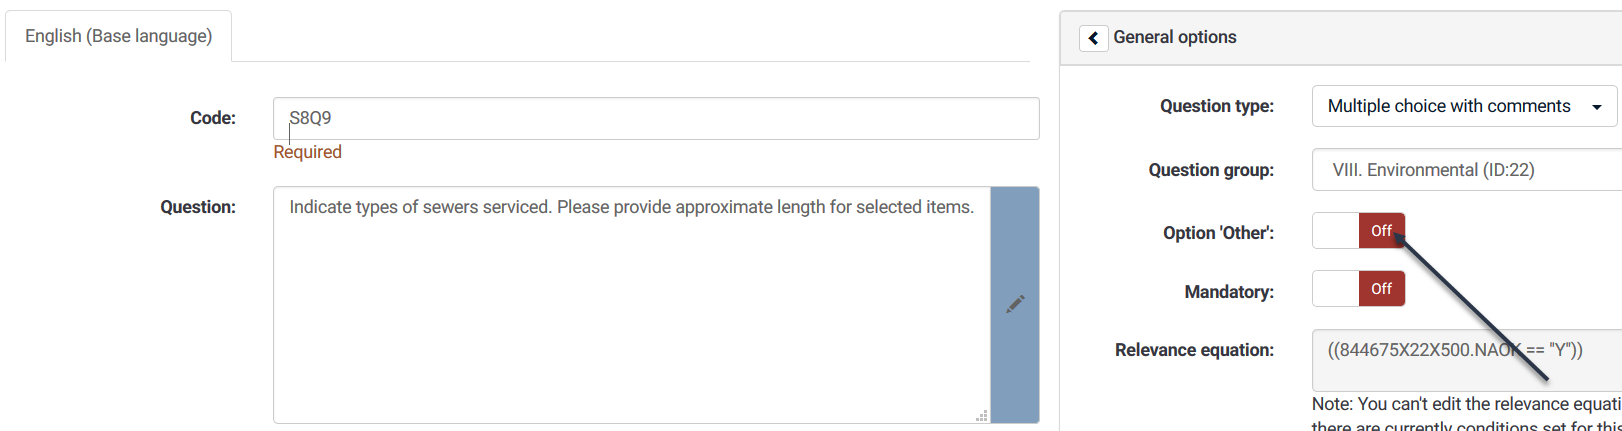The width and height of the screenshot is (1622, 431).
Task: Click the 'Mandatory:' label
Action: tap(1228, 292)
